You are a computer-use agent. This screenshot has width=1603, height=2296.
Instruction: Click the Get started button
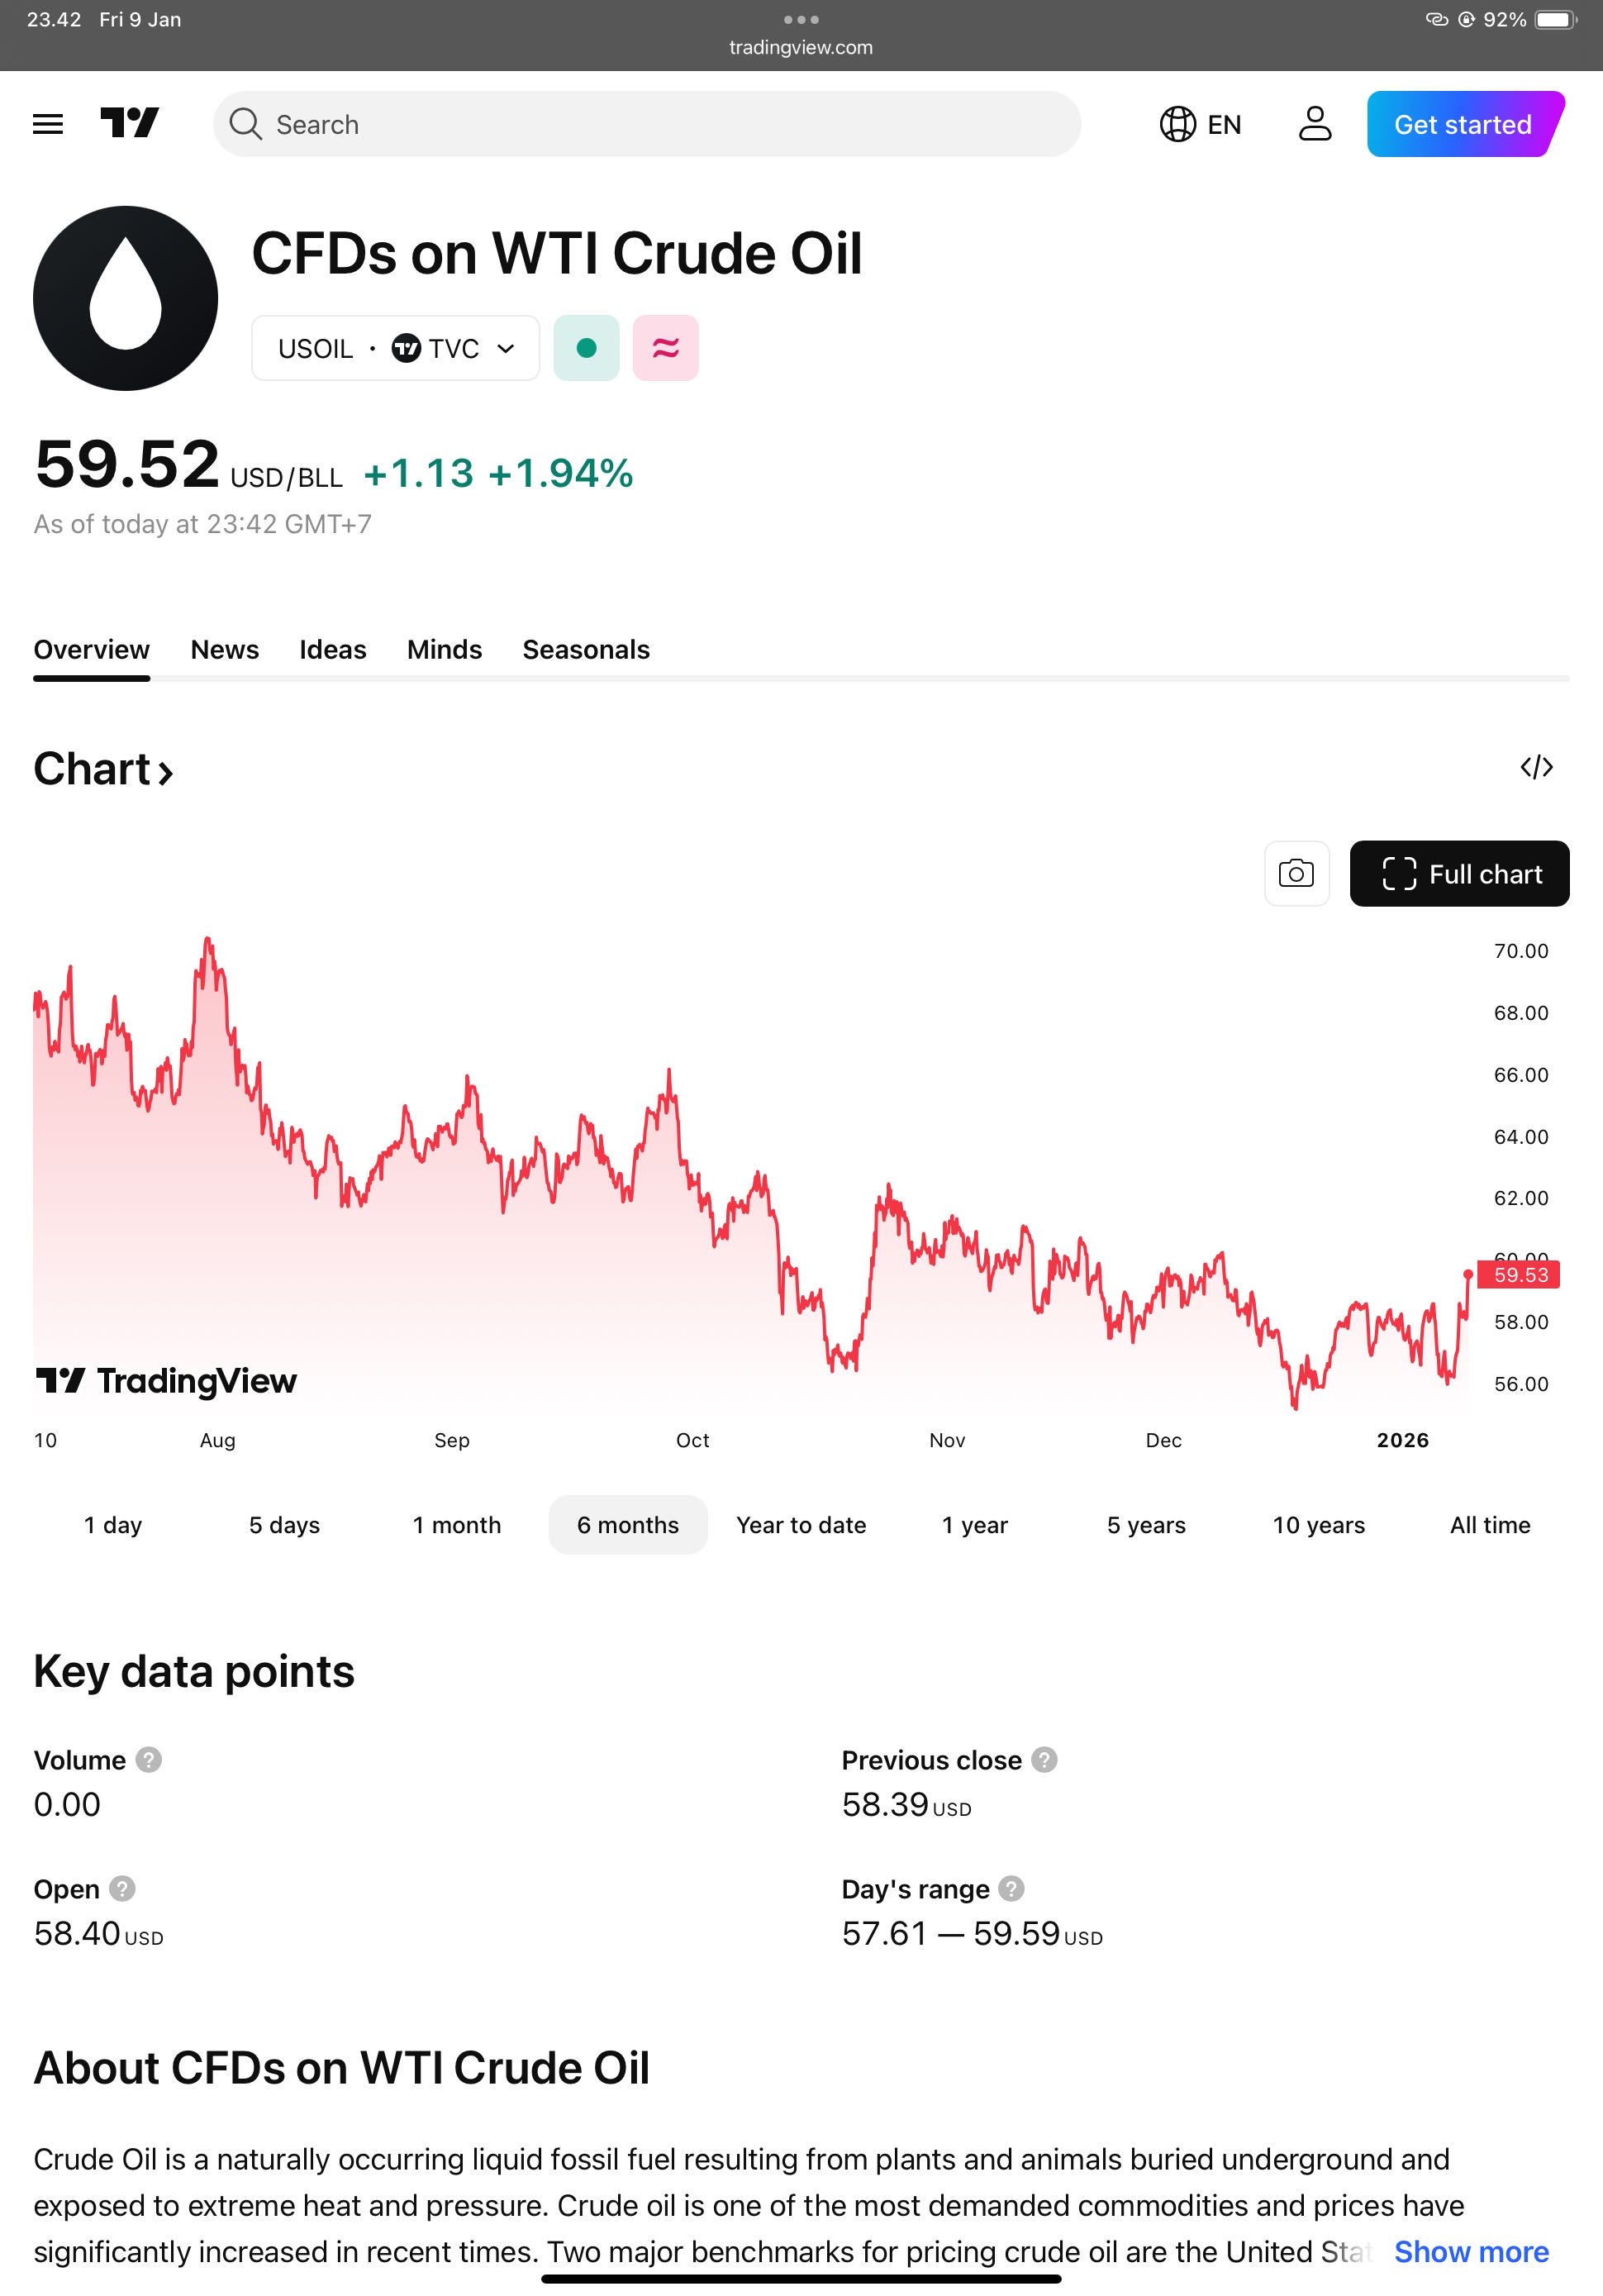[1463, 124]
